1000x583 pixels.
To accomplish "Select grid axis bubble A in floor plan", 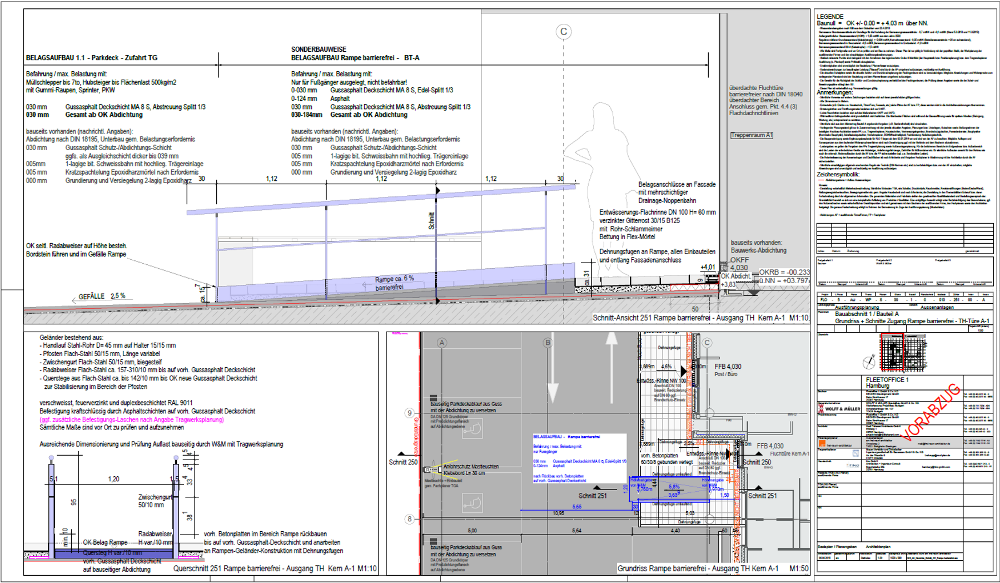I will coord(440,341).
